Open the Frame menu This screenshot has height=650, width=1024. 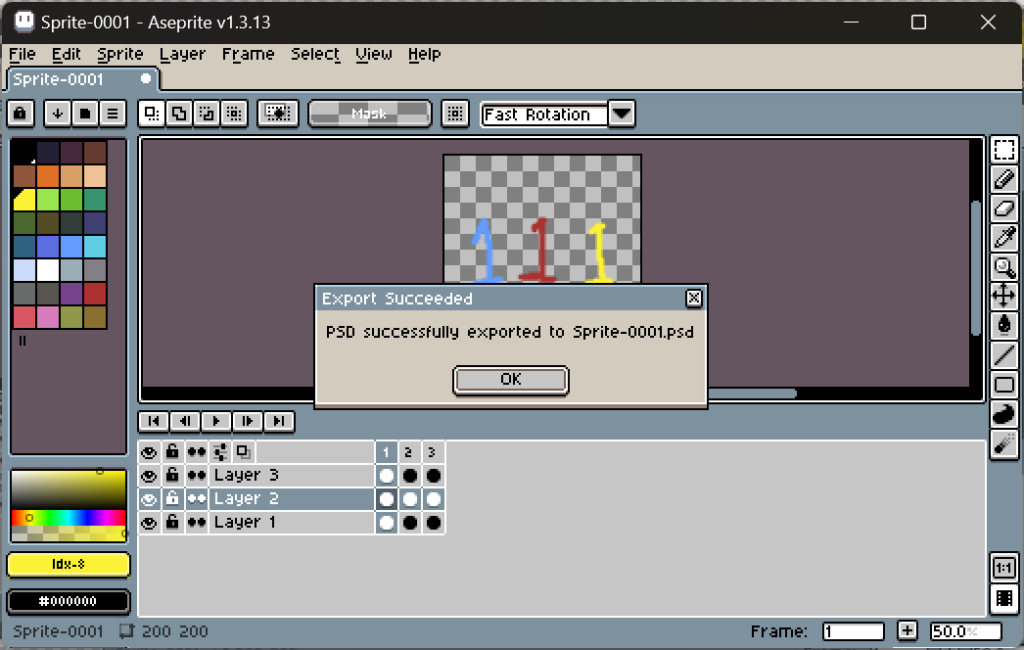pos(248,54)
